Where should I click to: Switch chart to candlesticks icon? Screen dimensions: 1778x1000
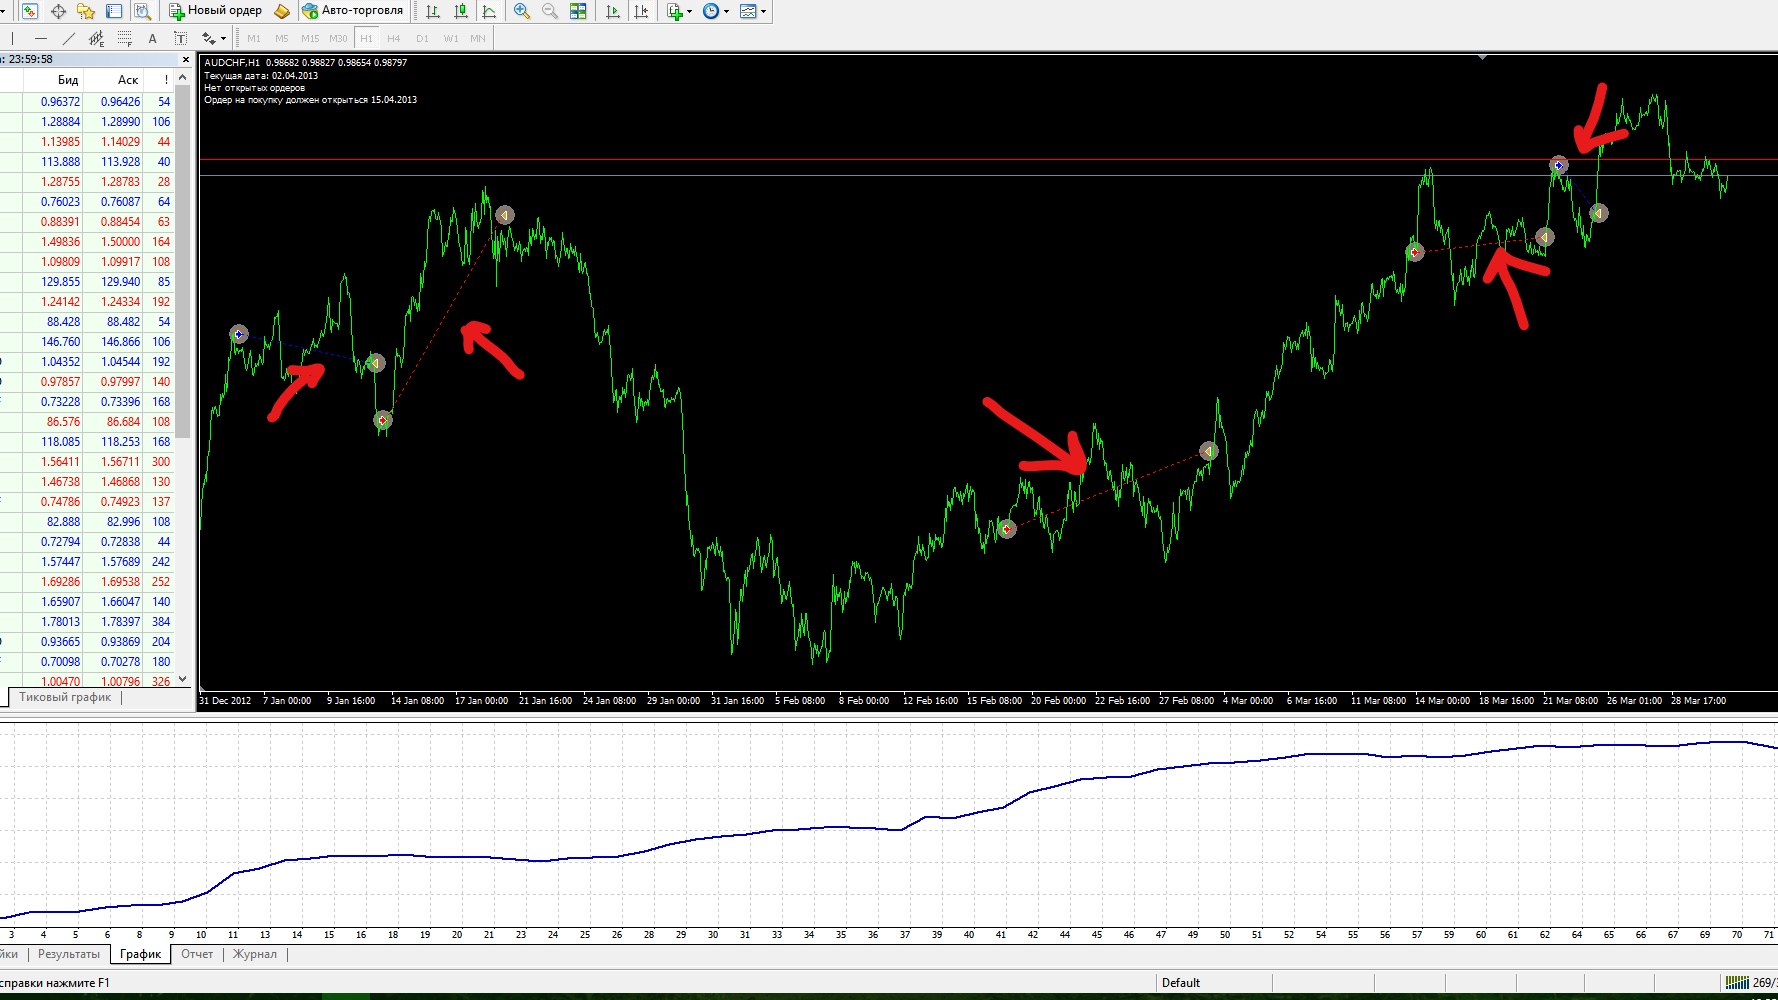point(461,11)
